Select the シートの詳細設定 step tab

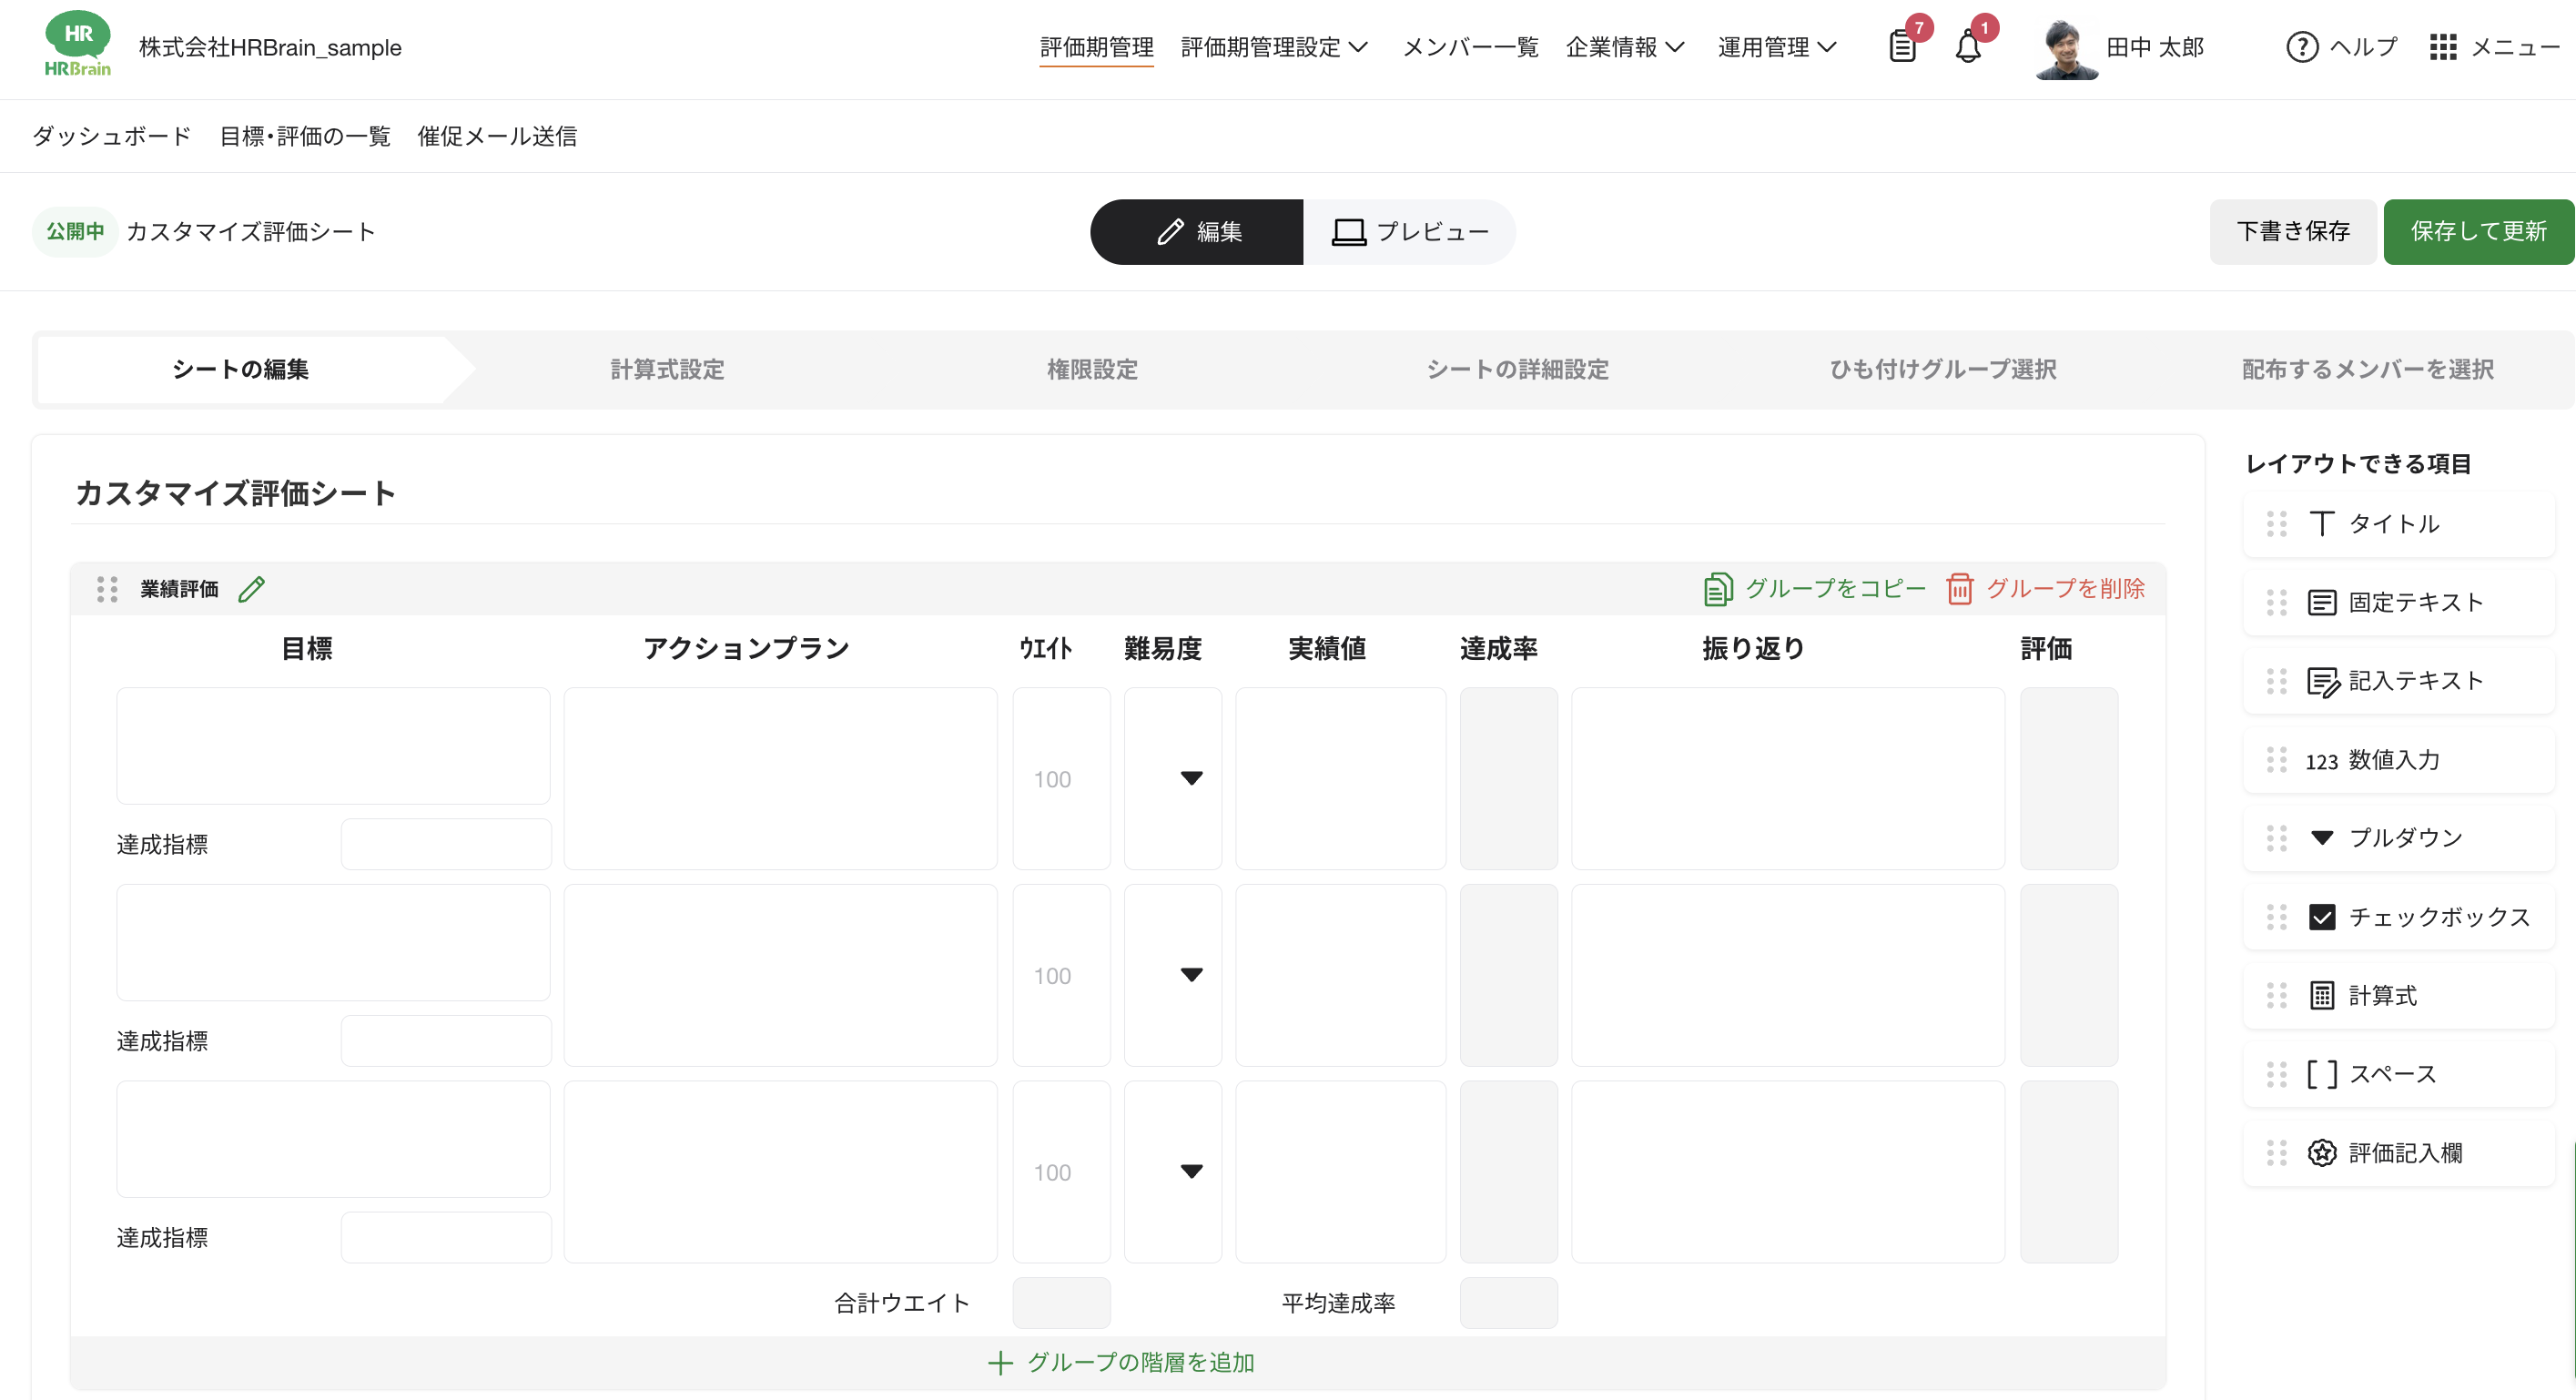(x=1517, y=370)
